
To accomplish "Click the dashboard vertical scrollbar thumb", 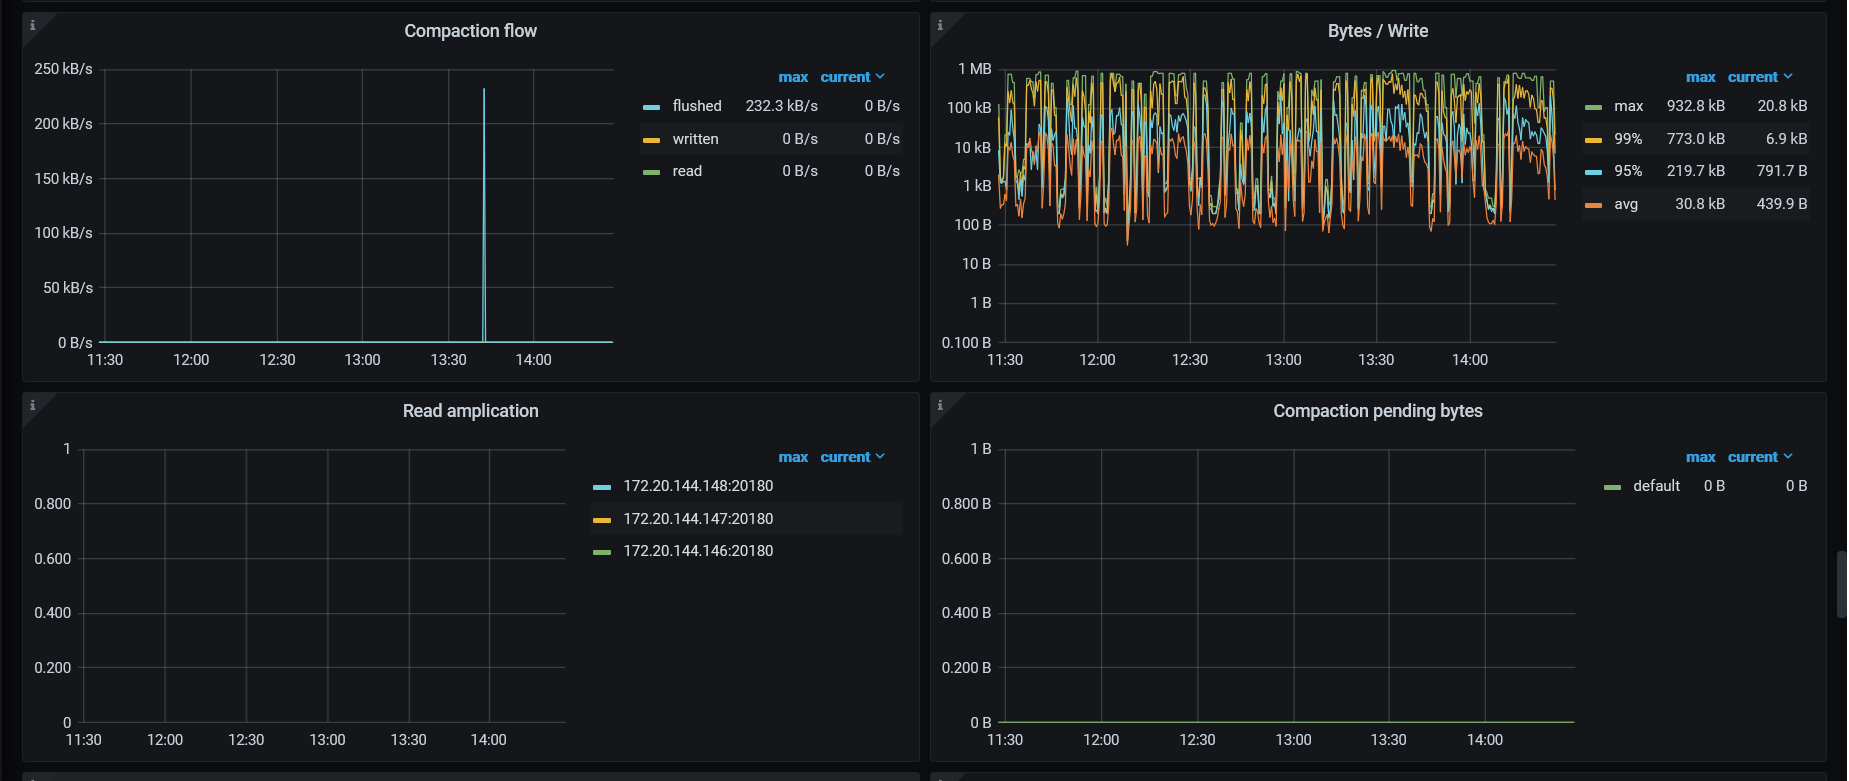I will tap(1841, 584).
